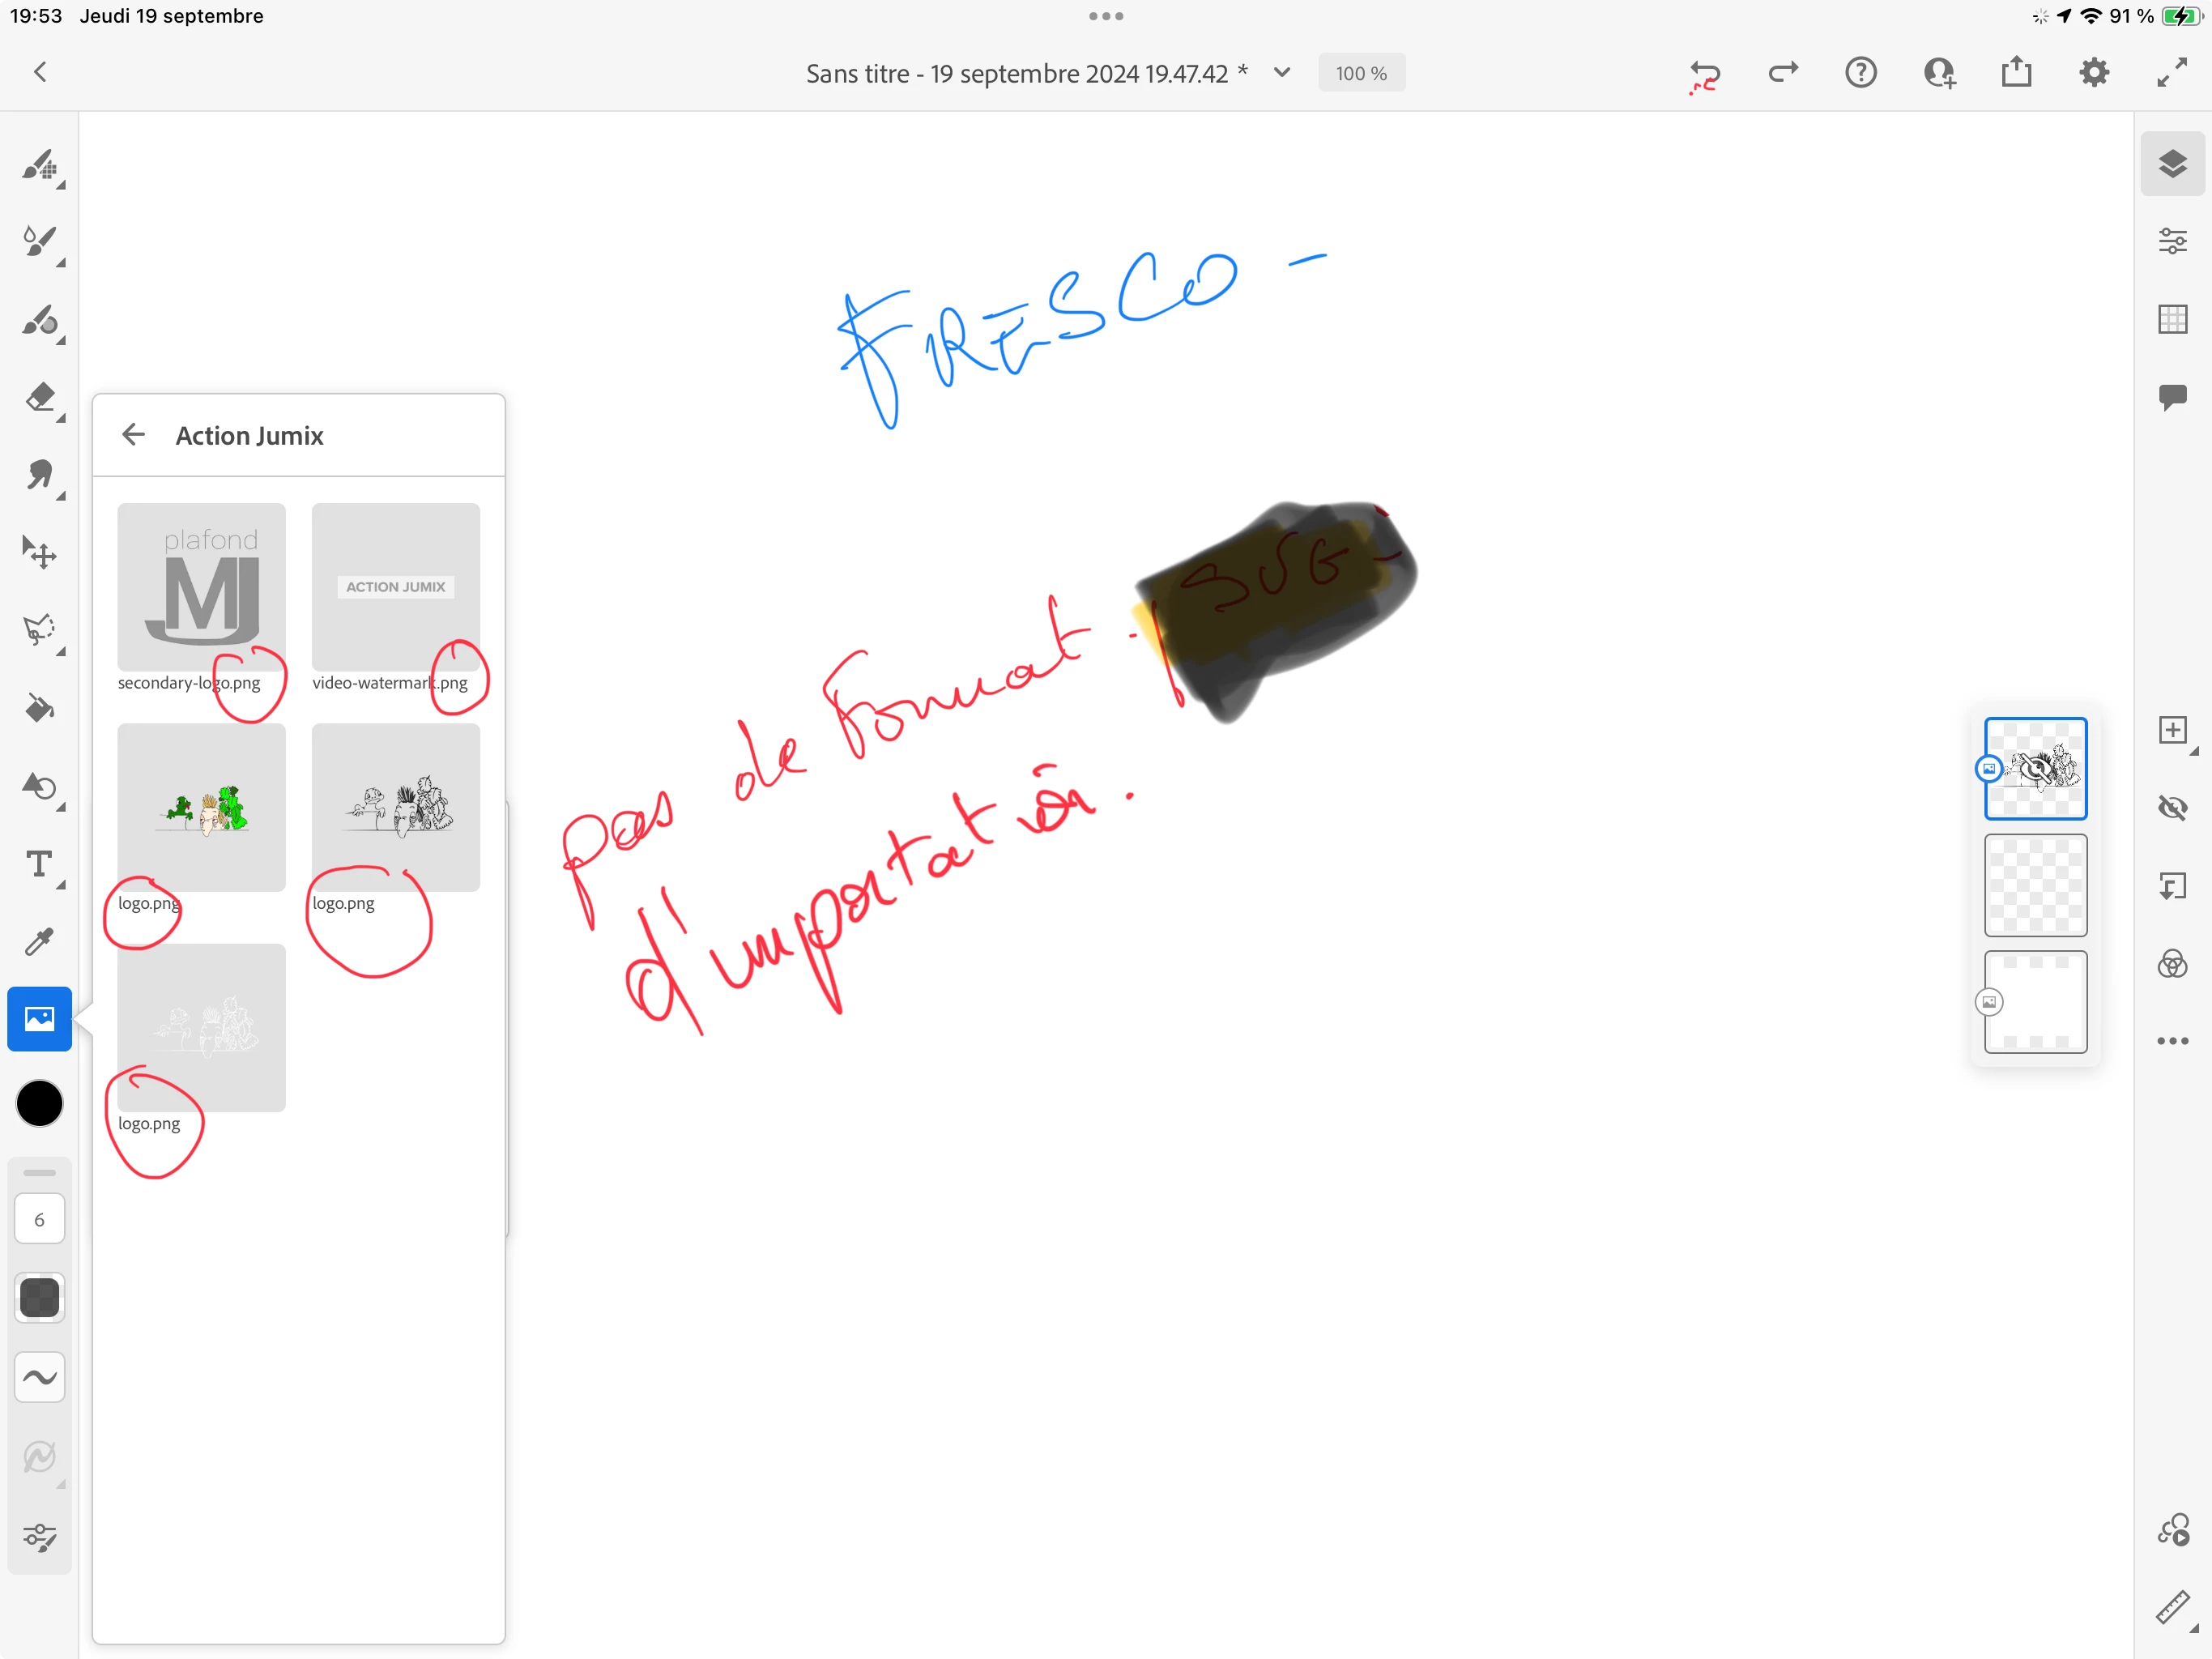Open the 100 % zoom menu
2212x1659 pixels.
(1361, 73)
